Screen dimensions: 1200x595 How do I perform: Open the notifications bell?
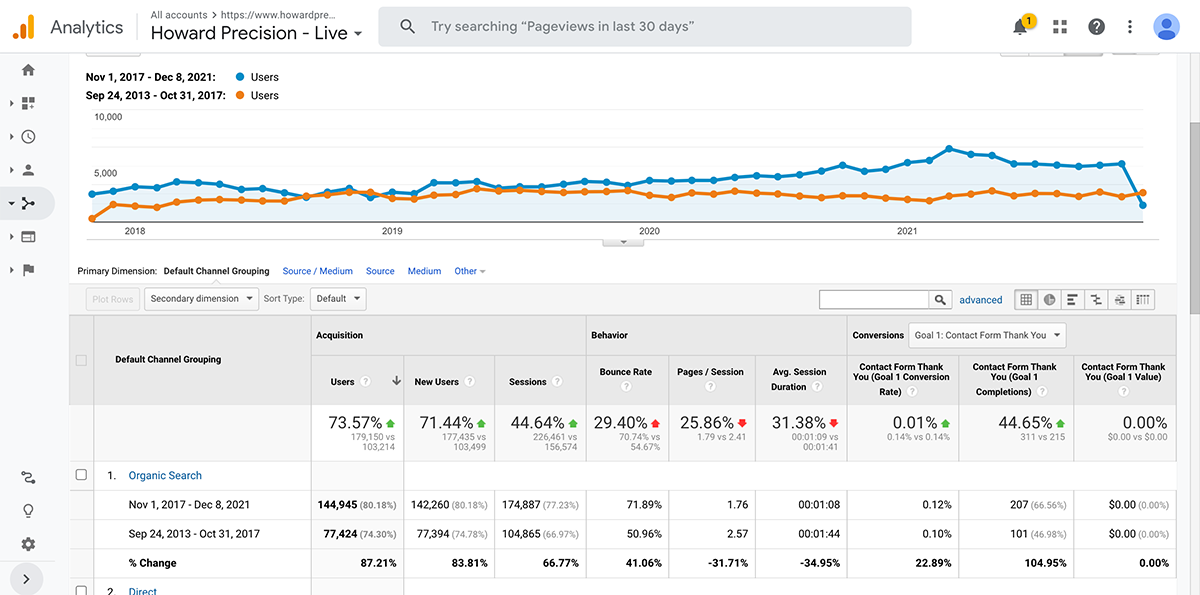1020,27
